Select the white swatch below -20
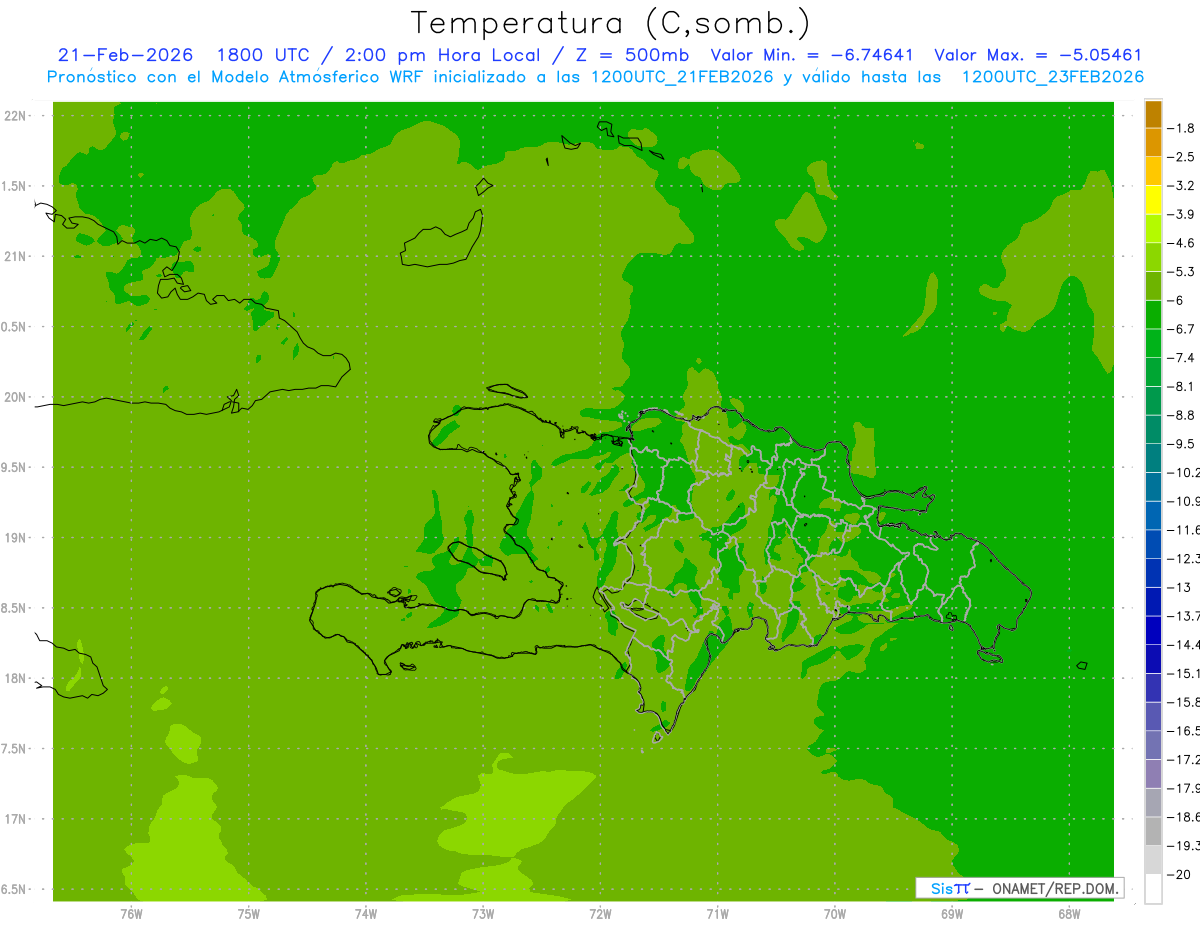 pos(1153,889)
